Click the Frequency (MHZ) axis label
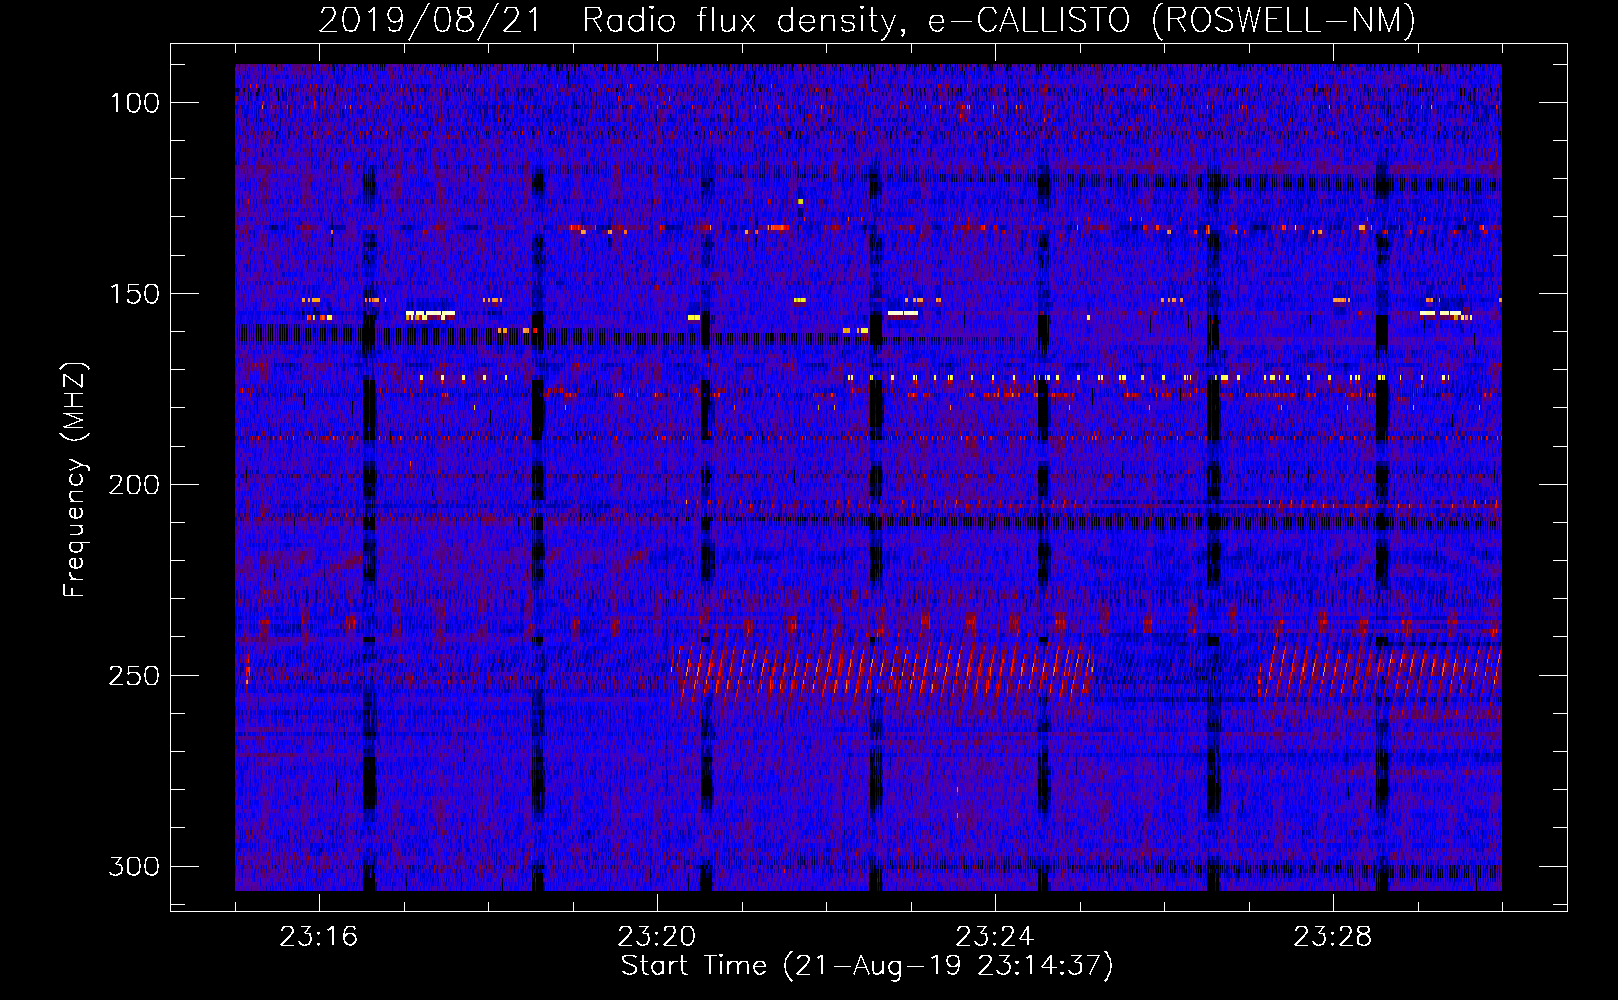 point(75,480)
